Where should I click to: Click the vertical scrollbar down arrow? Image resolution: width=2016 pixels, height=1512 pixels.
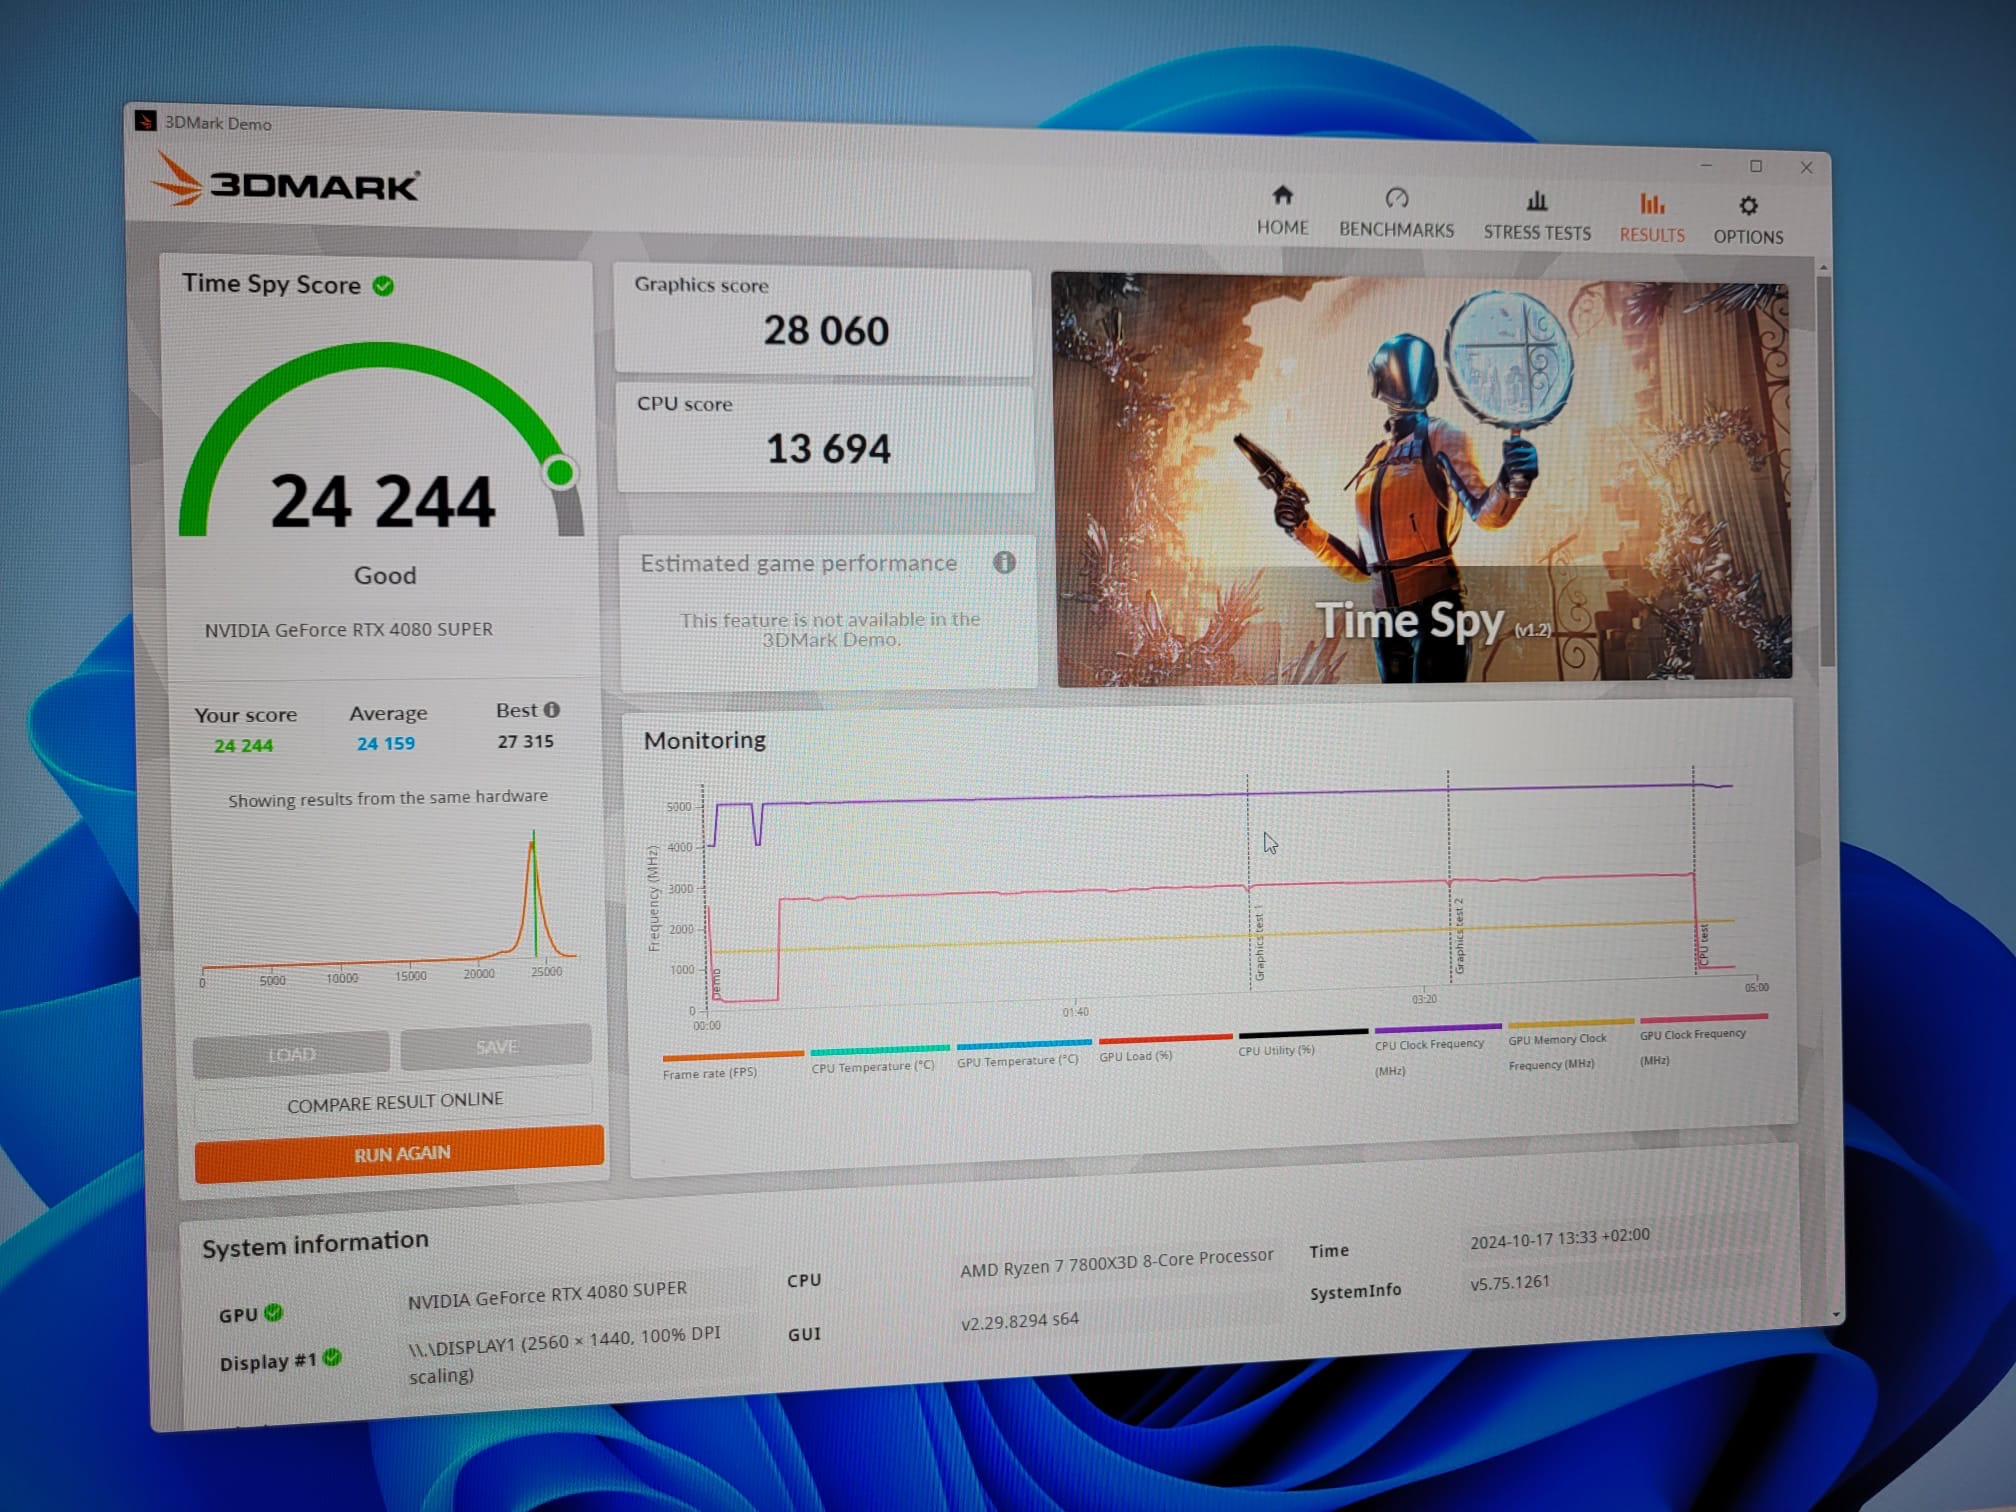pos(1835,1313)
